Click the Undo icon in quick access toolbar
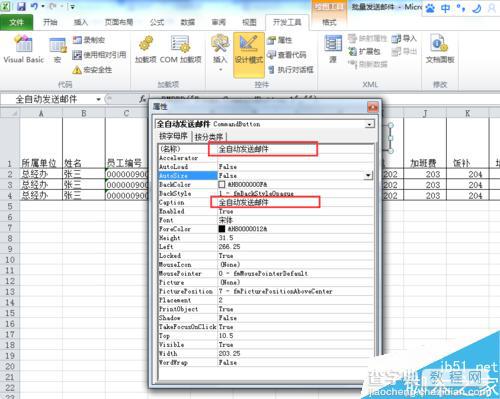The height and width of the screenshot is (399, 500). point(34,6)
